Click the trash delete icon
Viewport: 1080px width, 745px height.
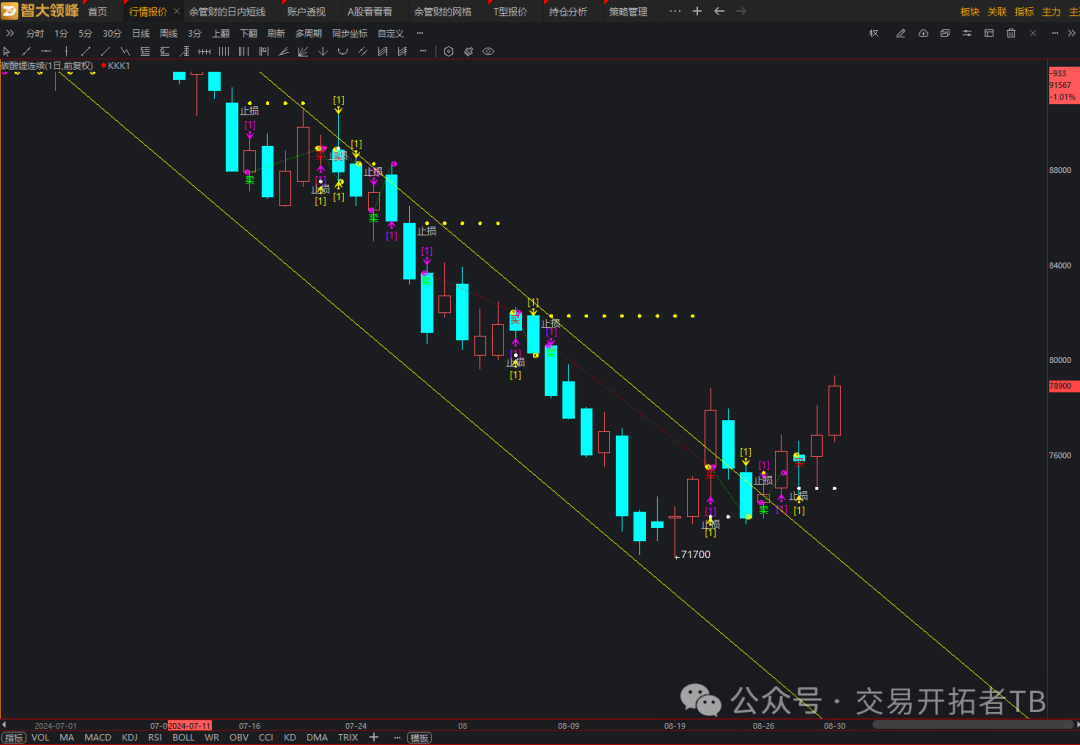click(1011, 33)
